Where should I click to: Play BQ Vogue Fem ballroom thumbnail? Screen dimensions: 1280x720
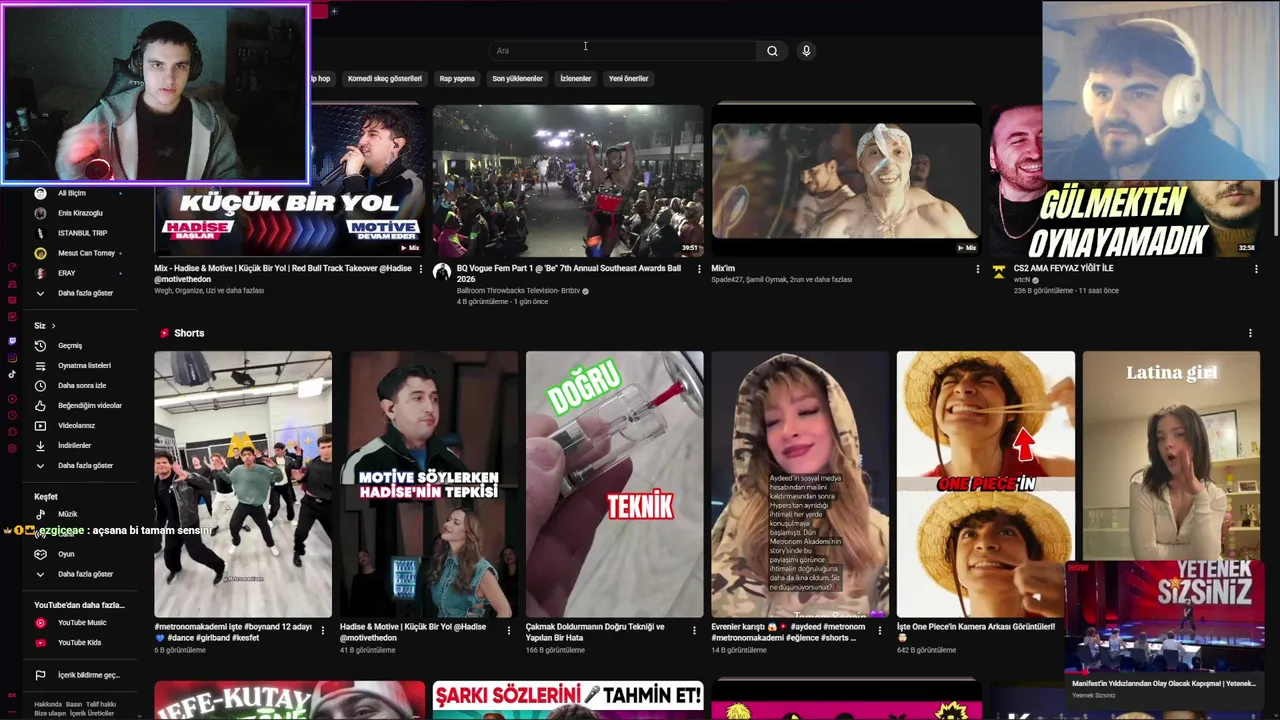(568, 180)
